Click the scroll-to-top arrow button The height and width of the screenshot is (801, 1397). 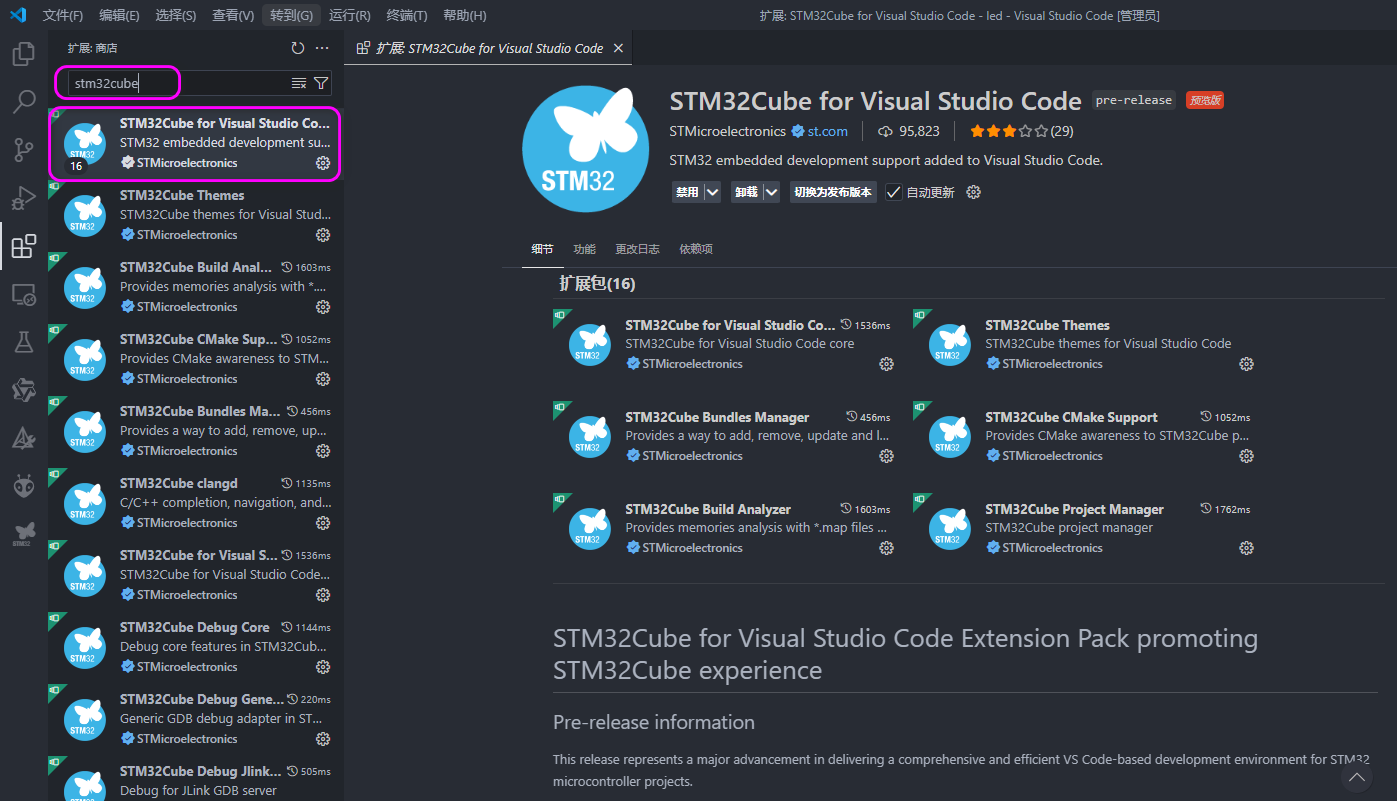[1357, 777]
